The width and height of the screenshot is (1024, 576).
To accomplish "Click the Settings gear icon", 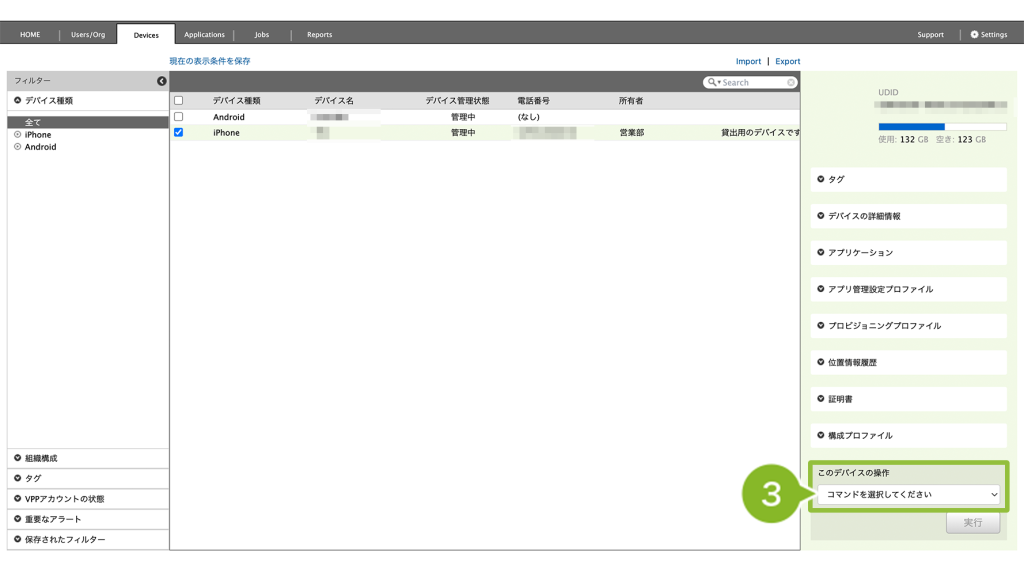I will [974, 35].
